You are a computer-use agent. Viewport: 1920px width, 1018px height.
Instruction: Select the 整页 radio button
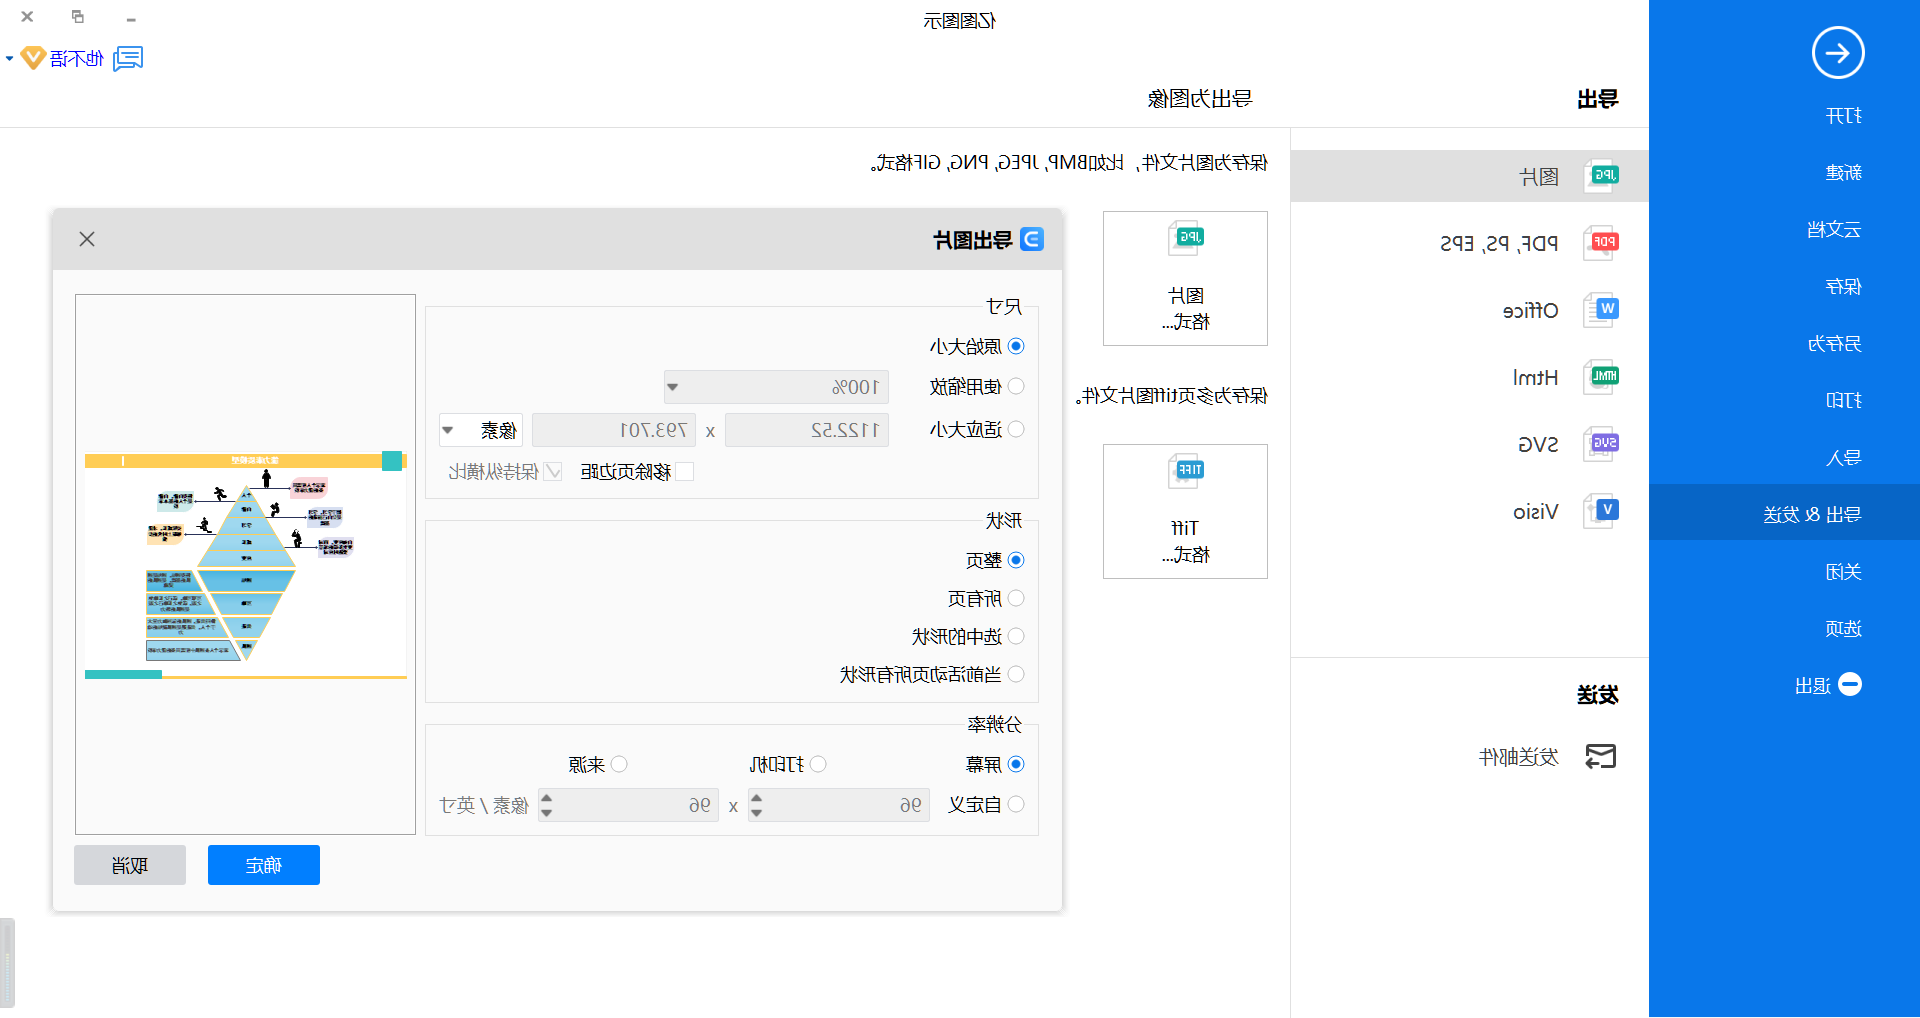[1016, 560]
